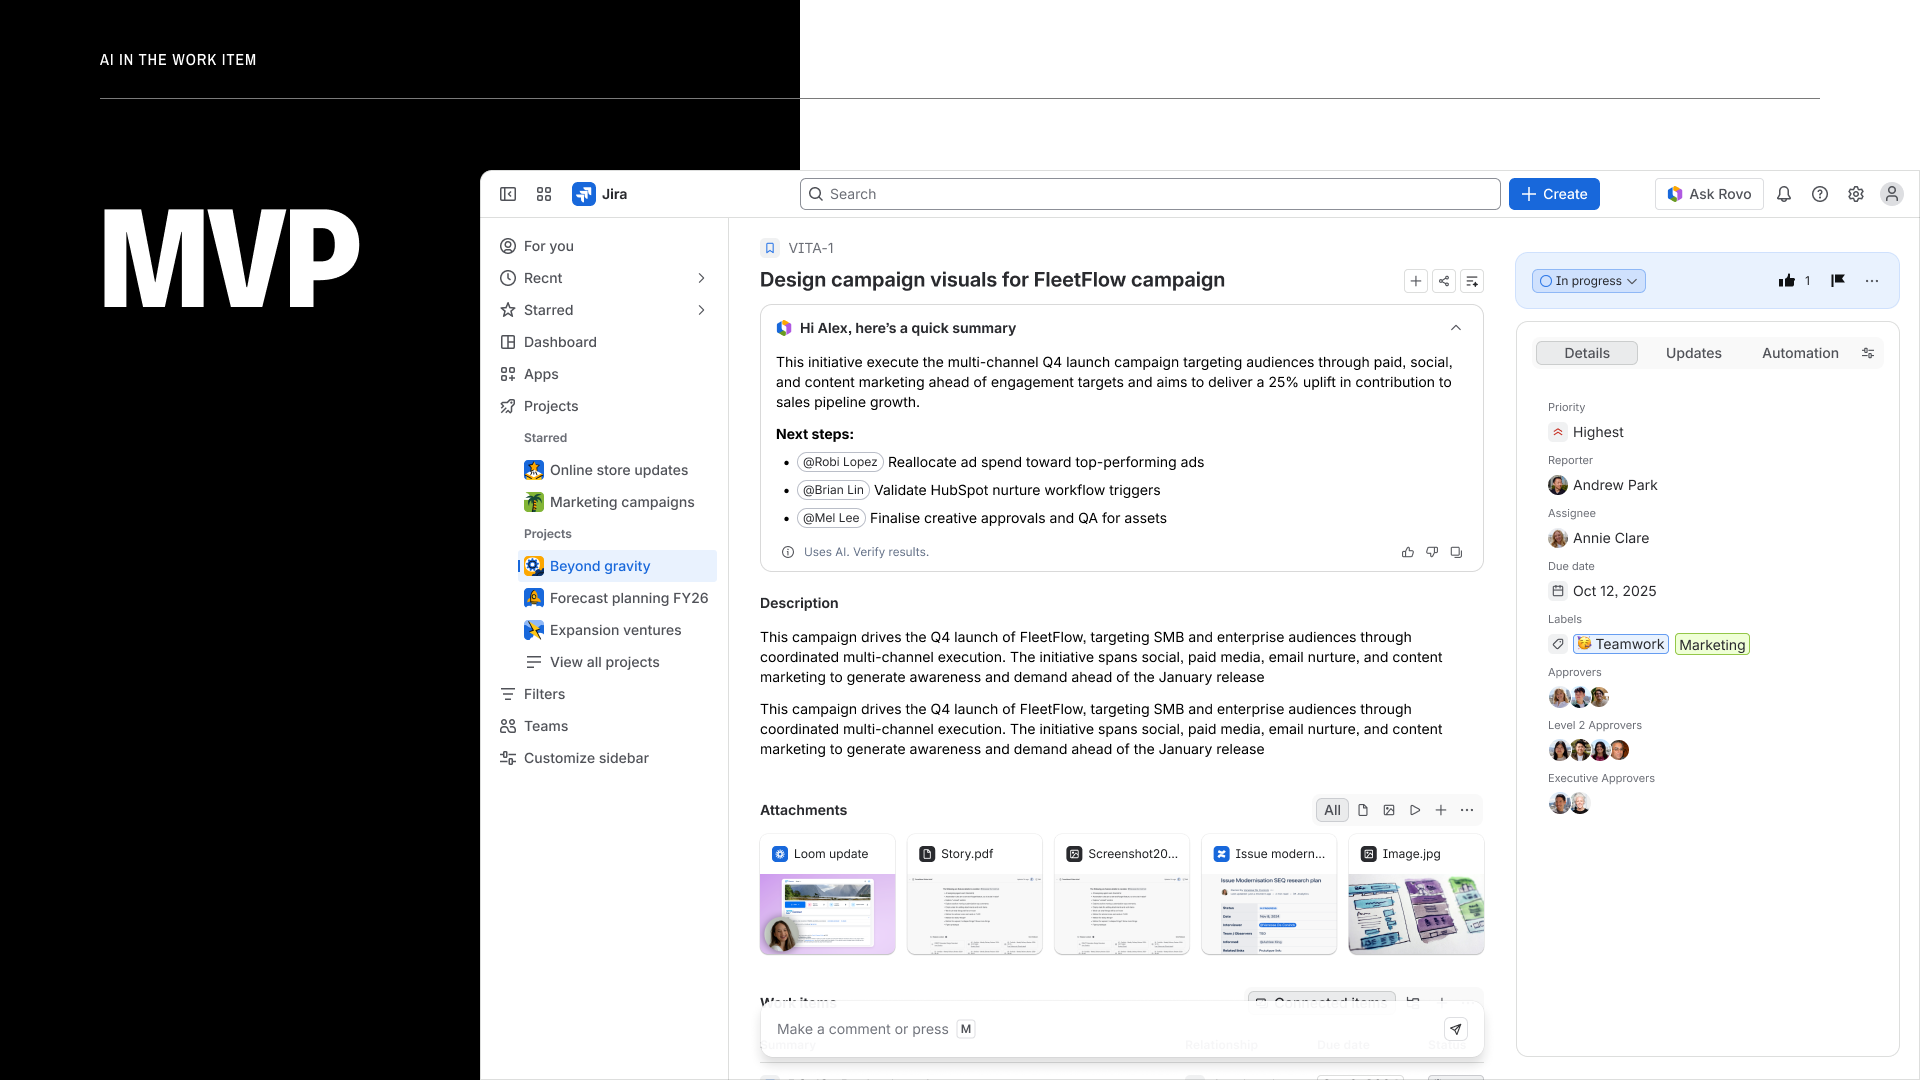Switch to the Automation tab

[x=1800, y=353]
